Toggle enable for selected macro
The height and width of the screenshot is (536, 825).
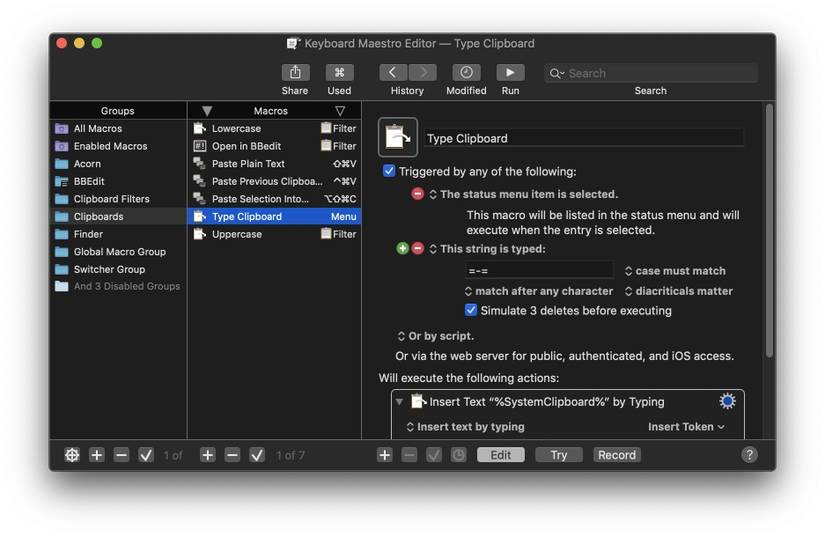tap(257, 455)
